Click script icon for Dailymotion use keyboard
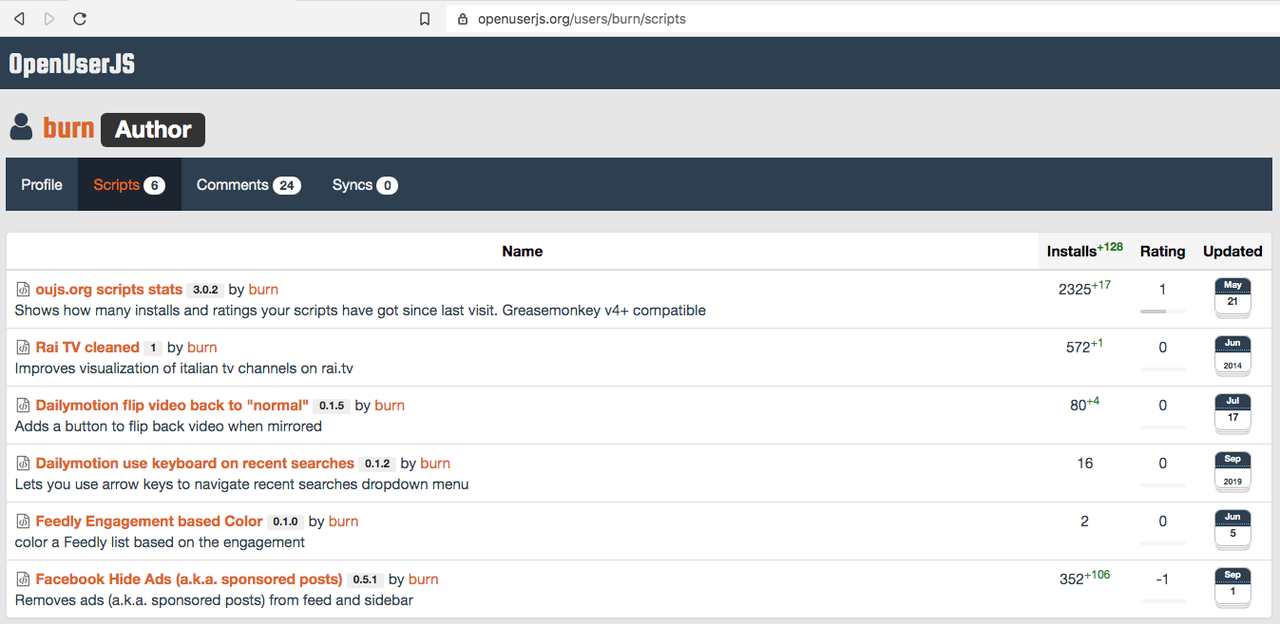The width and height of the screenshot is (1280, 624). point(23,464)
